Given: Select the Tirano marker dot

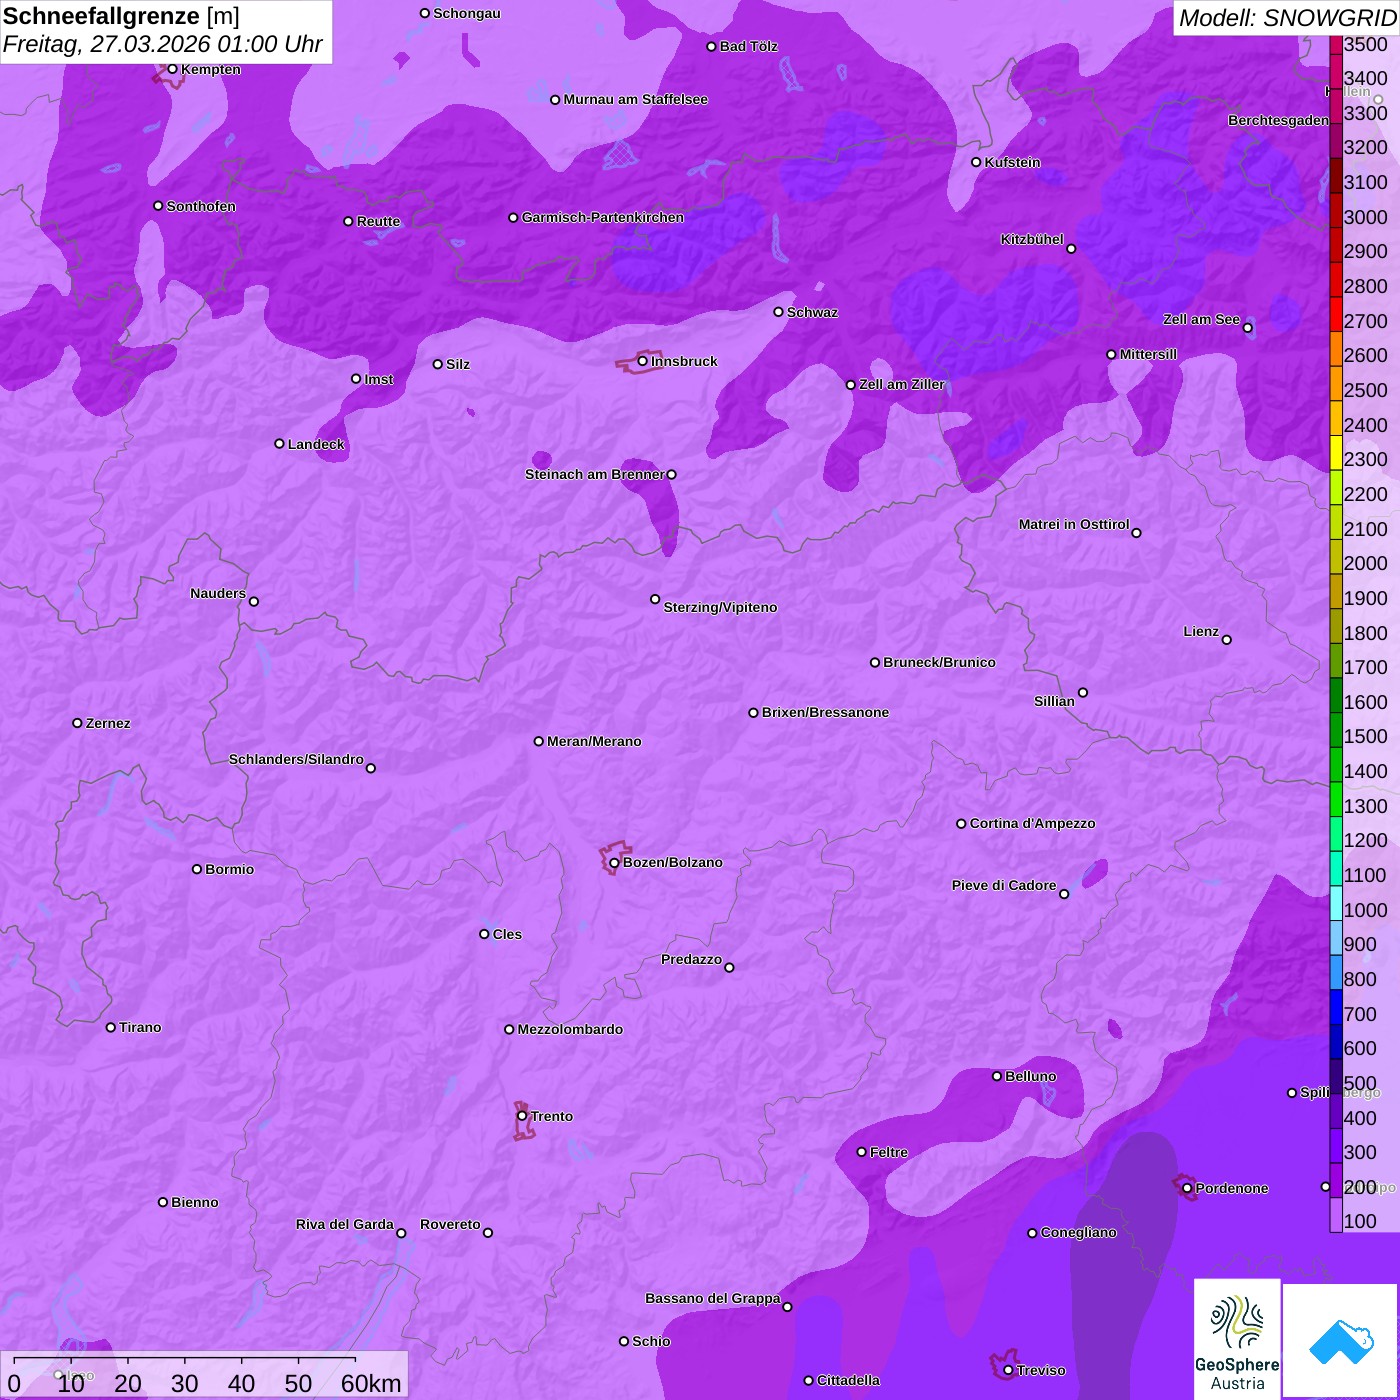Looking at the screenshot, I should pyautogui.click(x=111, y=1027).
